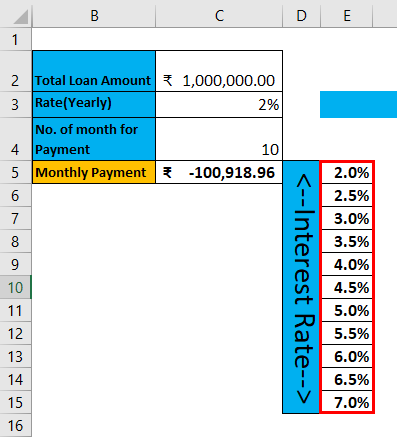Select column D header

tap(301, 15)
